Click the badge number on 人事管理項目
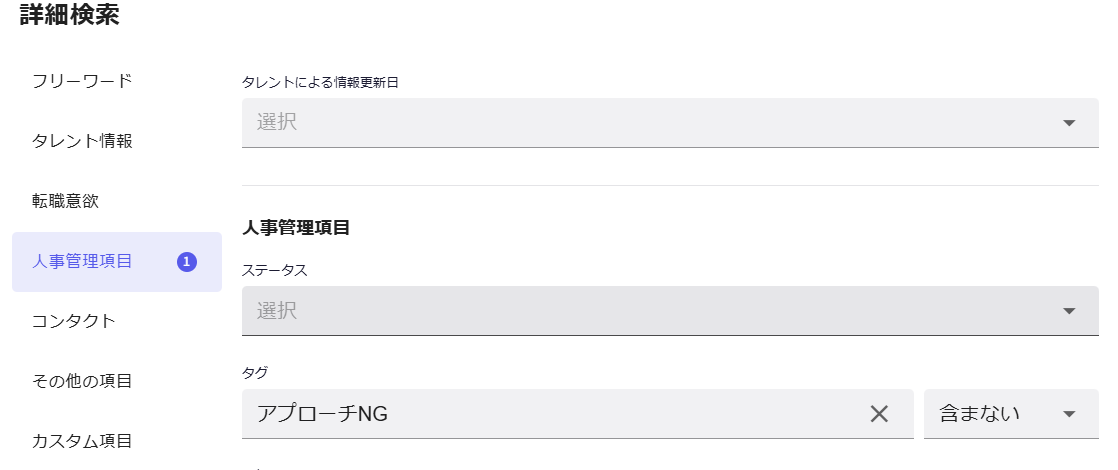 (x=187, y=262)
